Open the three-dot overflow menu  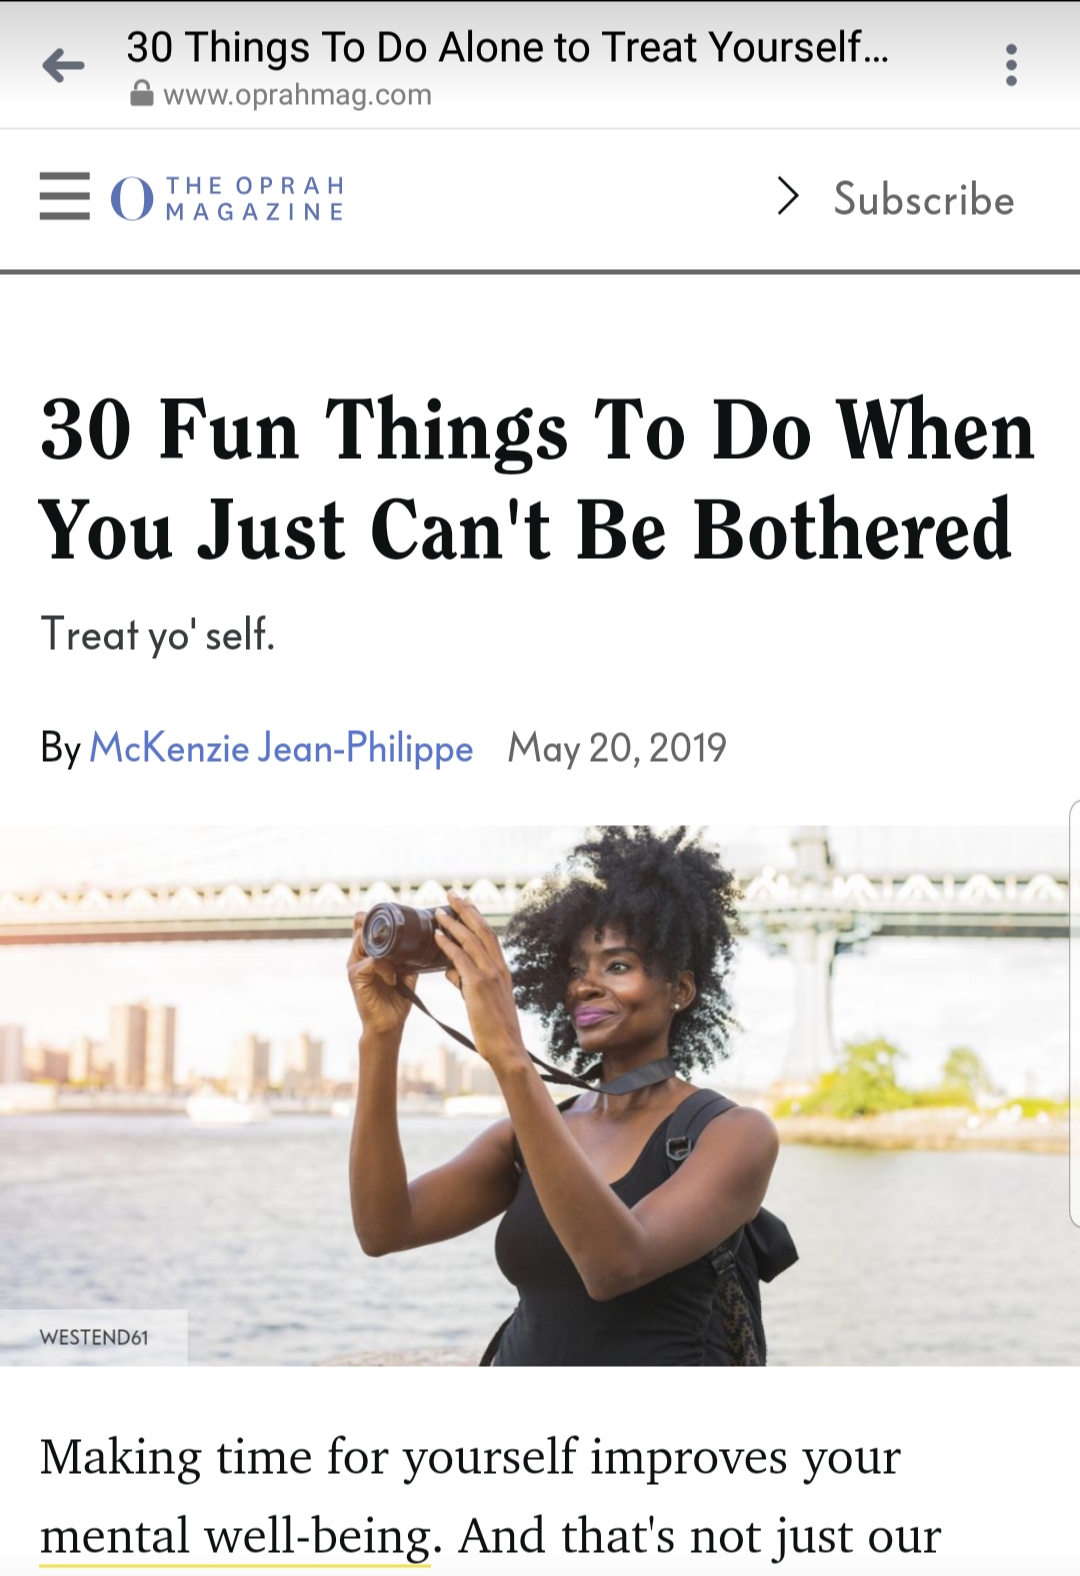[1011, 65]
